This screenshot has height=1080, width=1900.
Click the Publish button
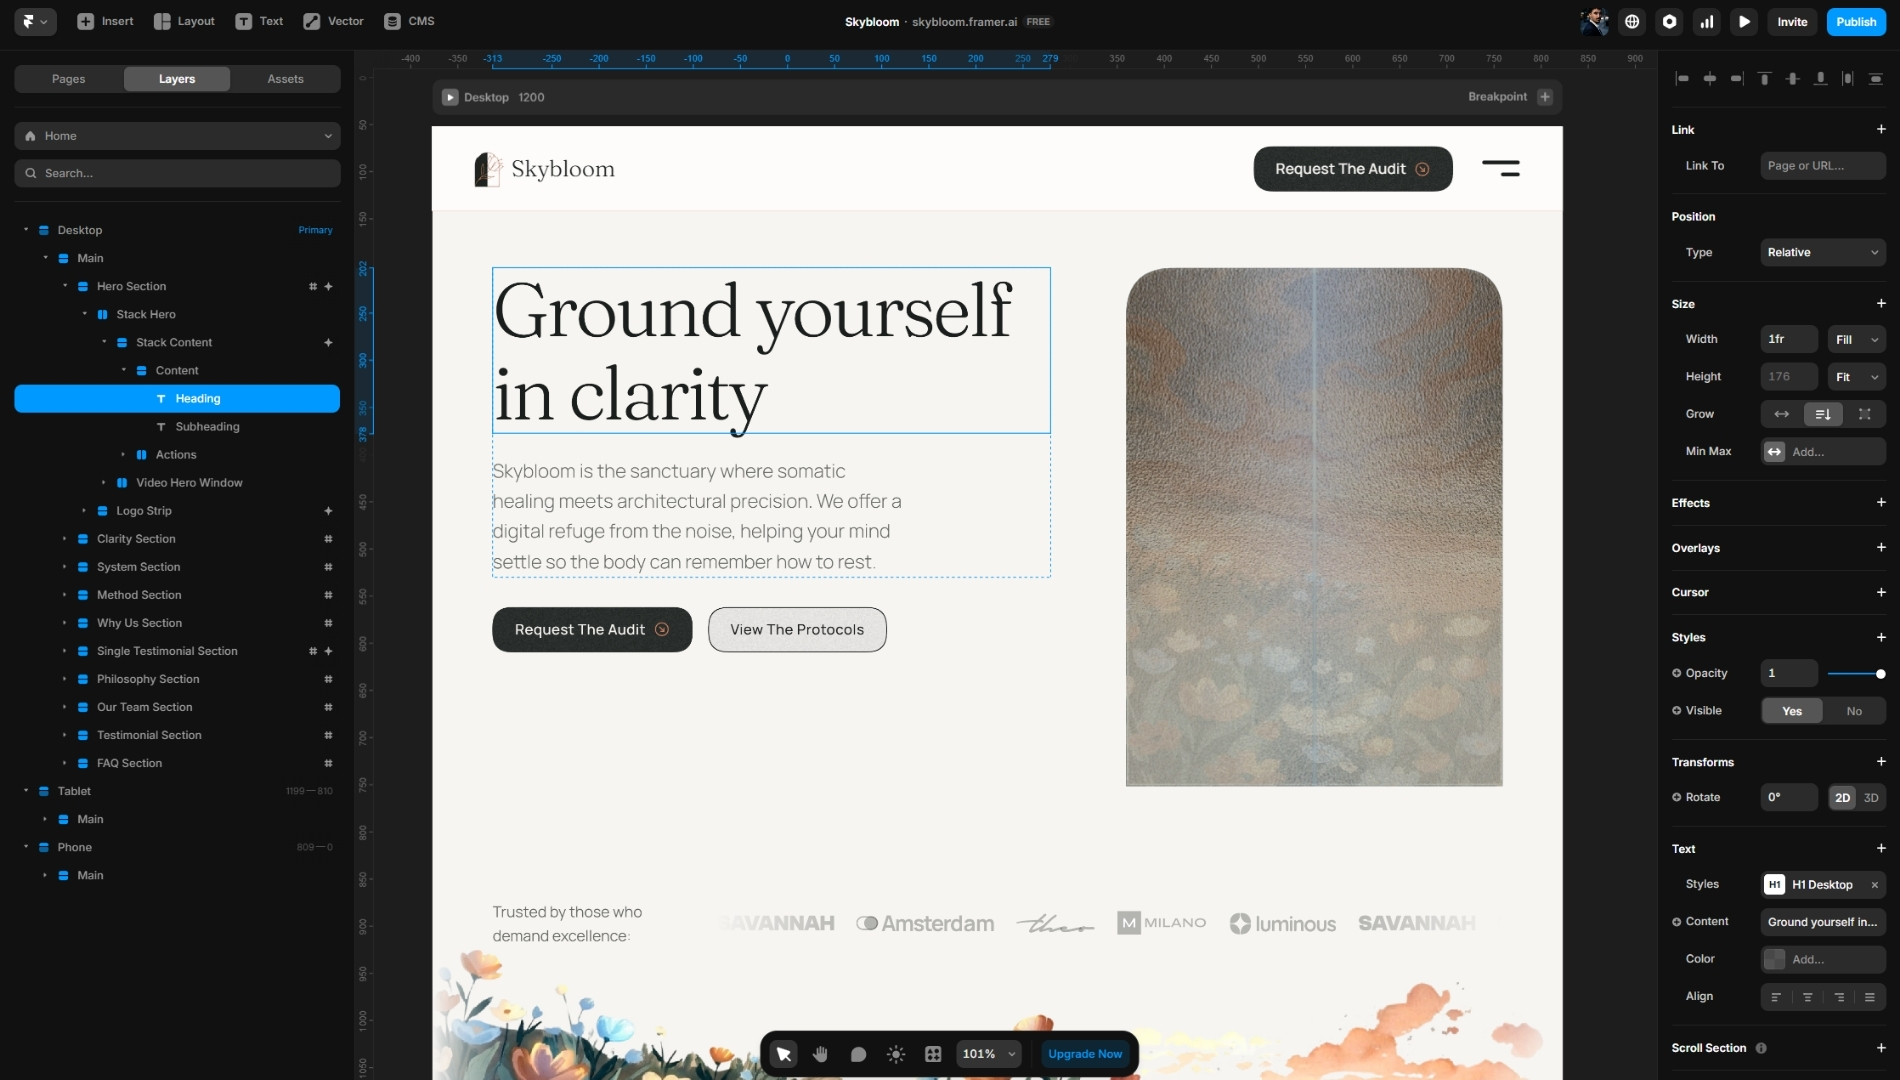(1856, 21)
